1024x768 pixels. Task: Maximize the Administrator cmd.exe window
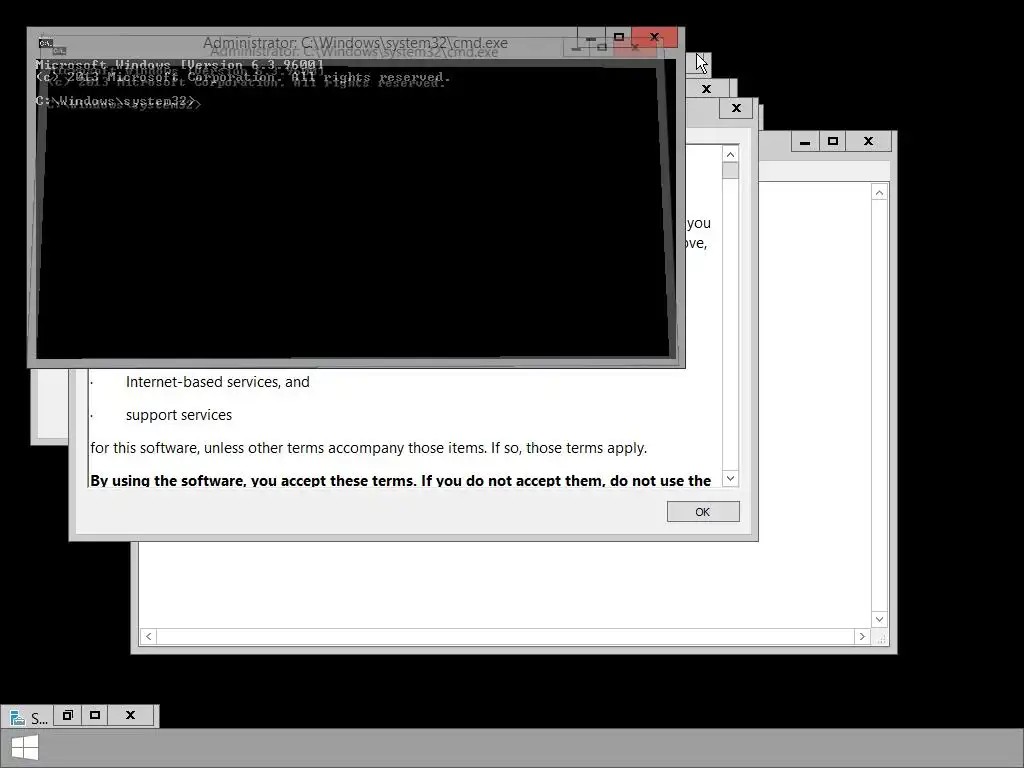tap(618, 37)
